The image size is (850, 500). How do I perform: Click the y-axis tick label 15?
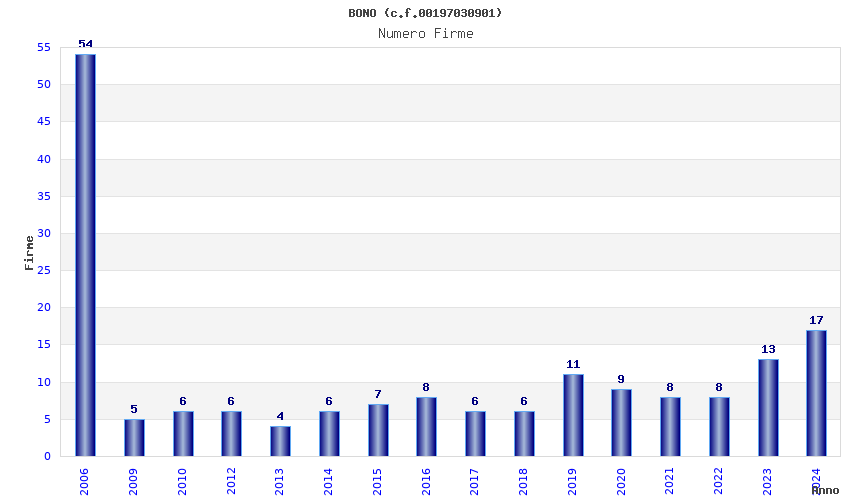click(44, 344)
